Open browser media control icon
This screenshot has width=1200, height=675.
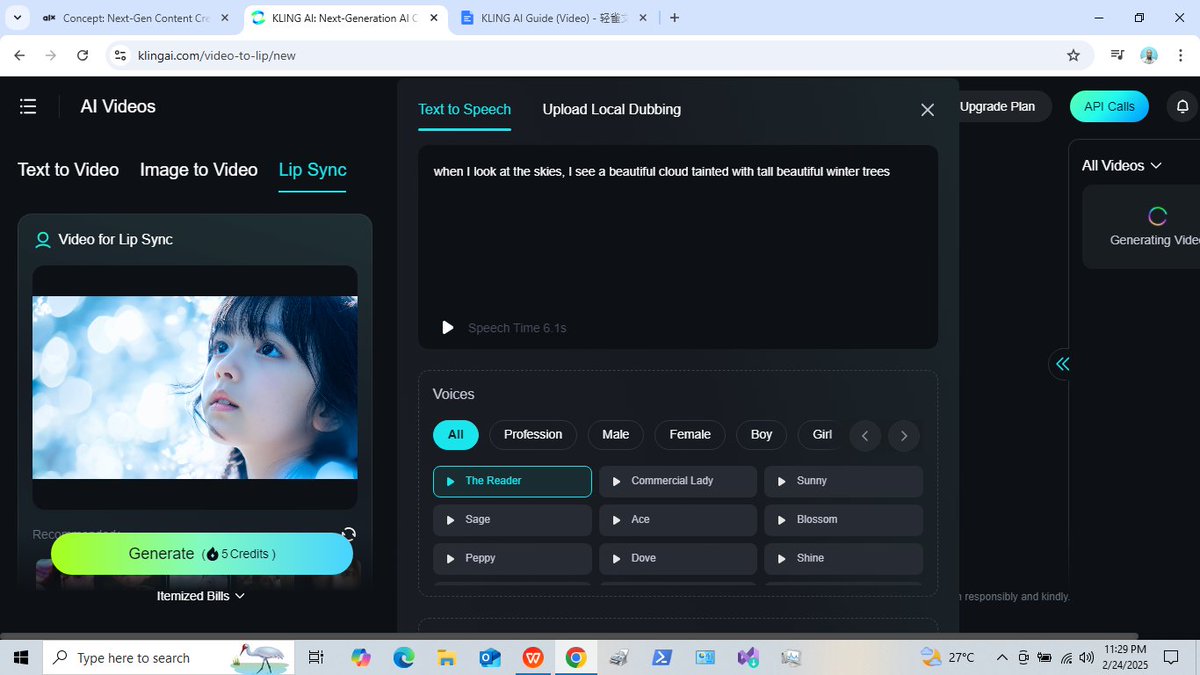[x=1117, y=56]
